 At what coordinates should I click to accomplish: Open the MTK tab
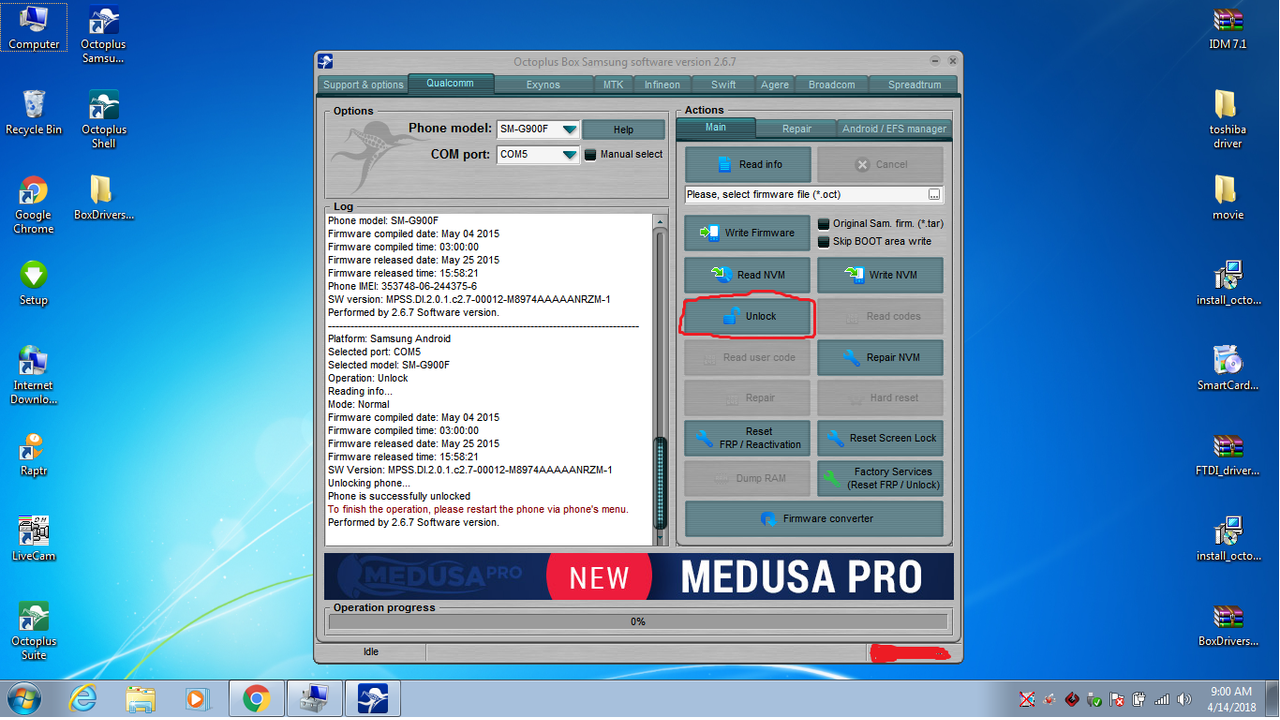(613, 85)
